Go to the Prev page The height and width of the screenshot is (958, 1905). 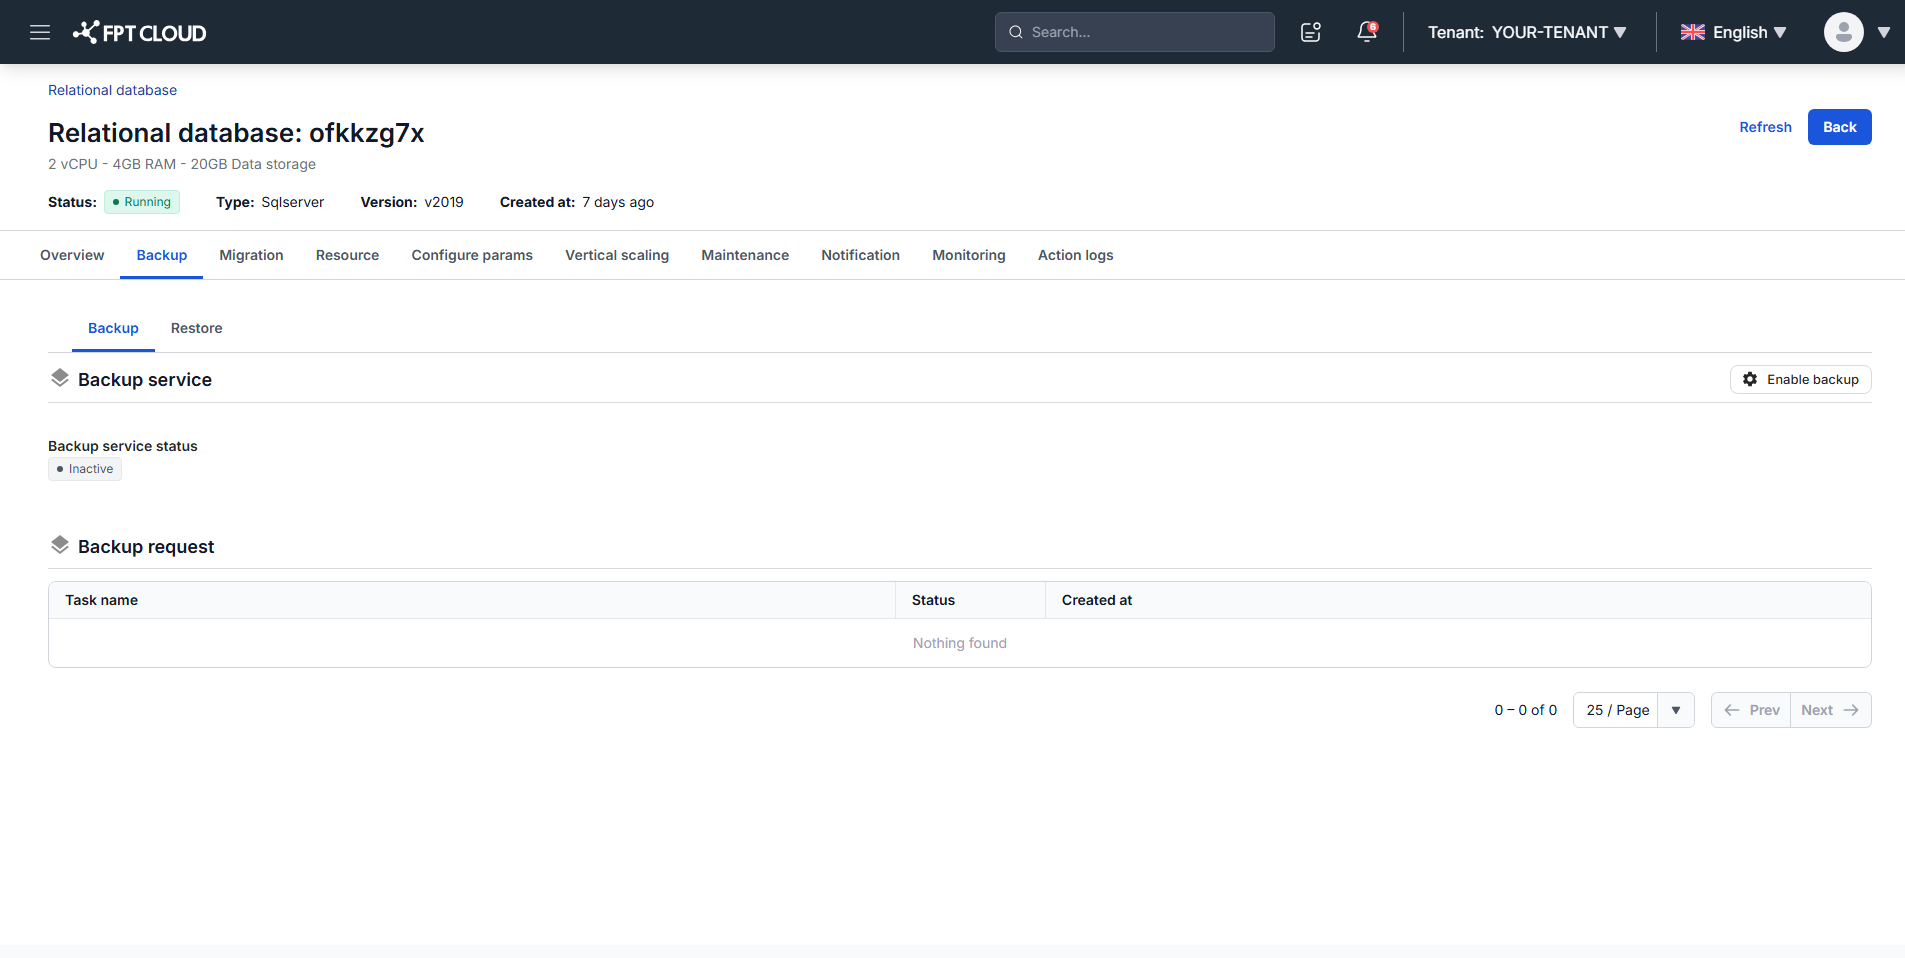pyautogui.click(x=1751, y=710)
